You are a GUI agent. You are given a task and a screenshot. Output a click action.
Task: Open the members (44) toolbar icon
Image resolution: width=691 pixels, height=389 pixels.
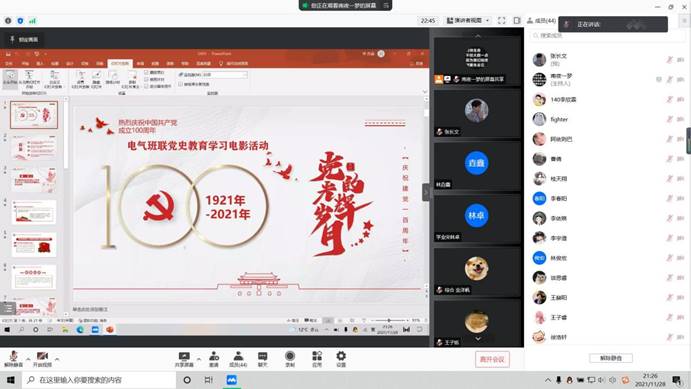click(238, 359)
